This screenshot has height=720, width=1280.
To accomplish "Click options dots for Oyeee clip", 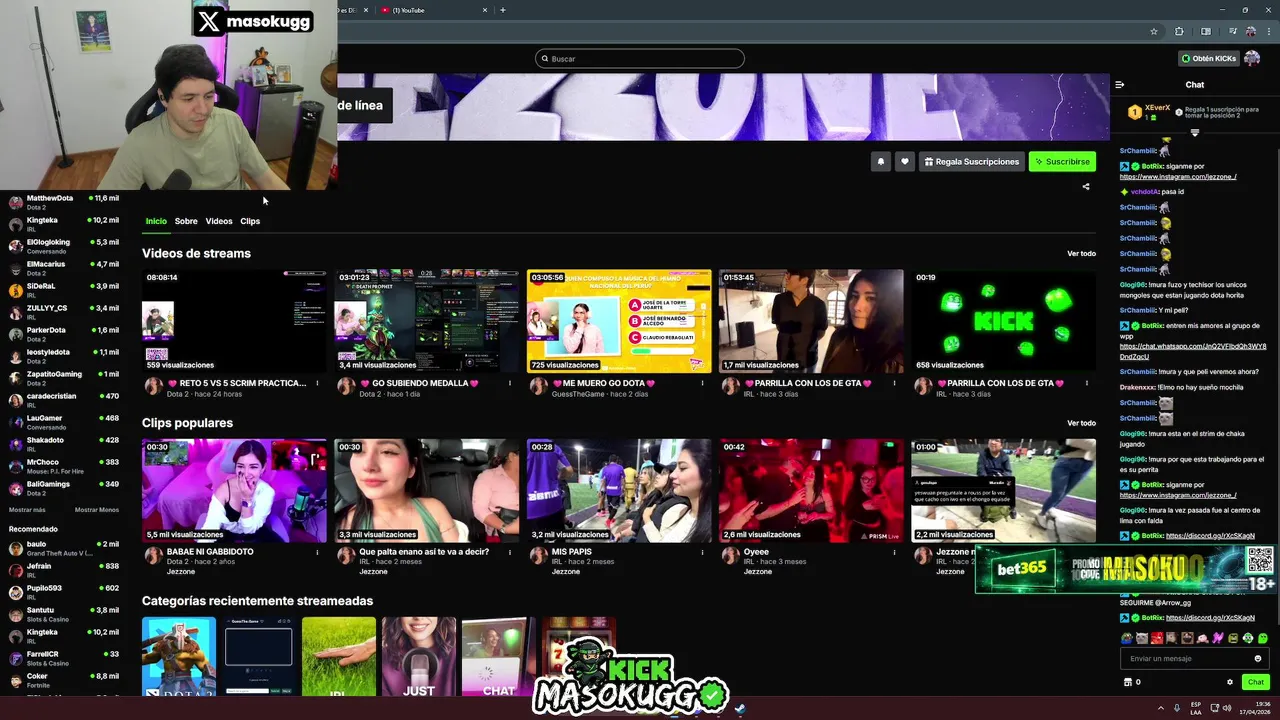I will click(894, 551).
